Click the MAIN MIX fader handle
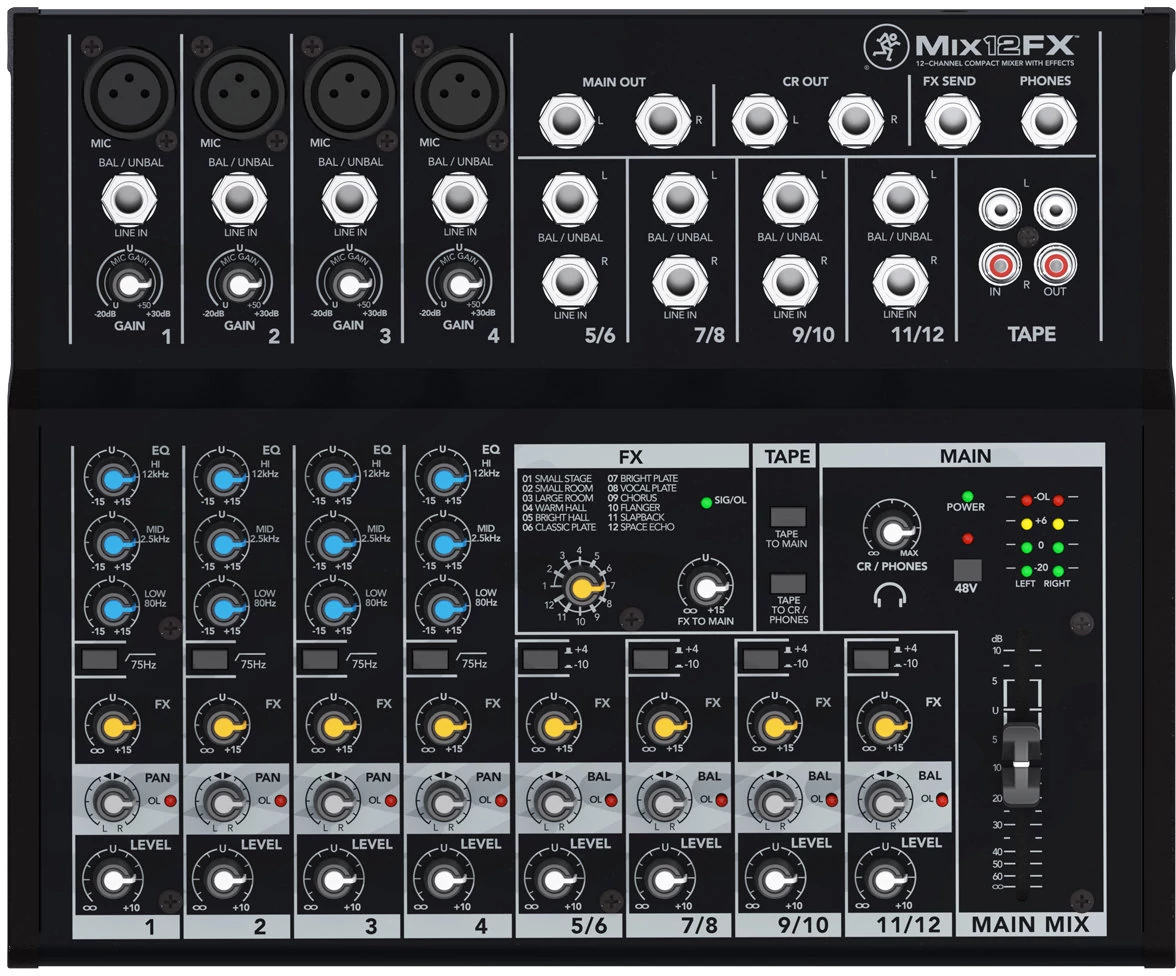This screenshot has height=976, width=1176. (x=1021, y=764)
